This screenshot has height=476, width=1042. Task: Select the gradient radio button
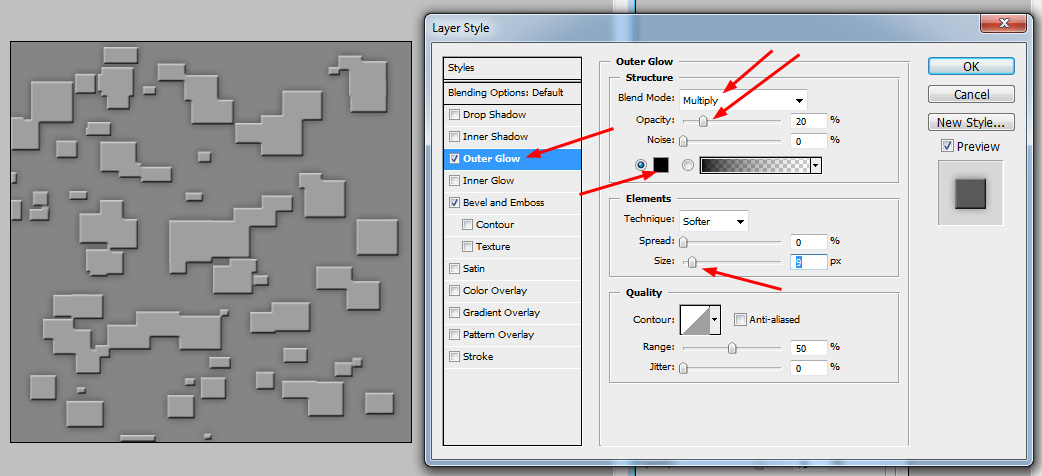[688, 166]
